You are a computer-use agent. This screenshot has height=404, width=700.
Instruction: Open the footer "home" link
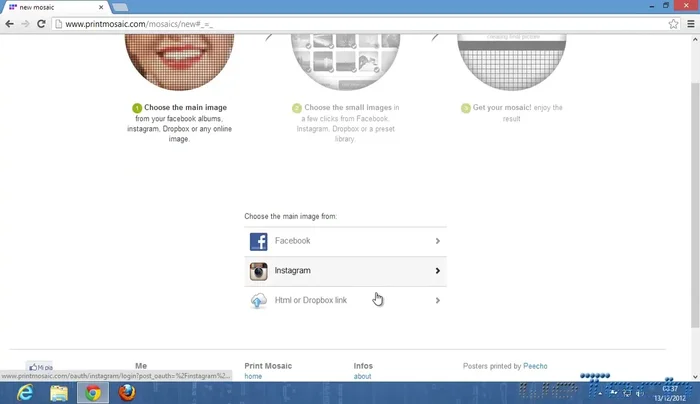pyautogui.click(x=253, y=377)
